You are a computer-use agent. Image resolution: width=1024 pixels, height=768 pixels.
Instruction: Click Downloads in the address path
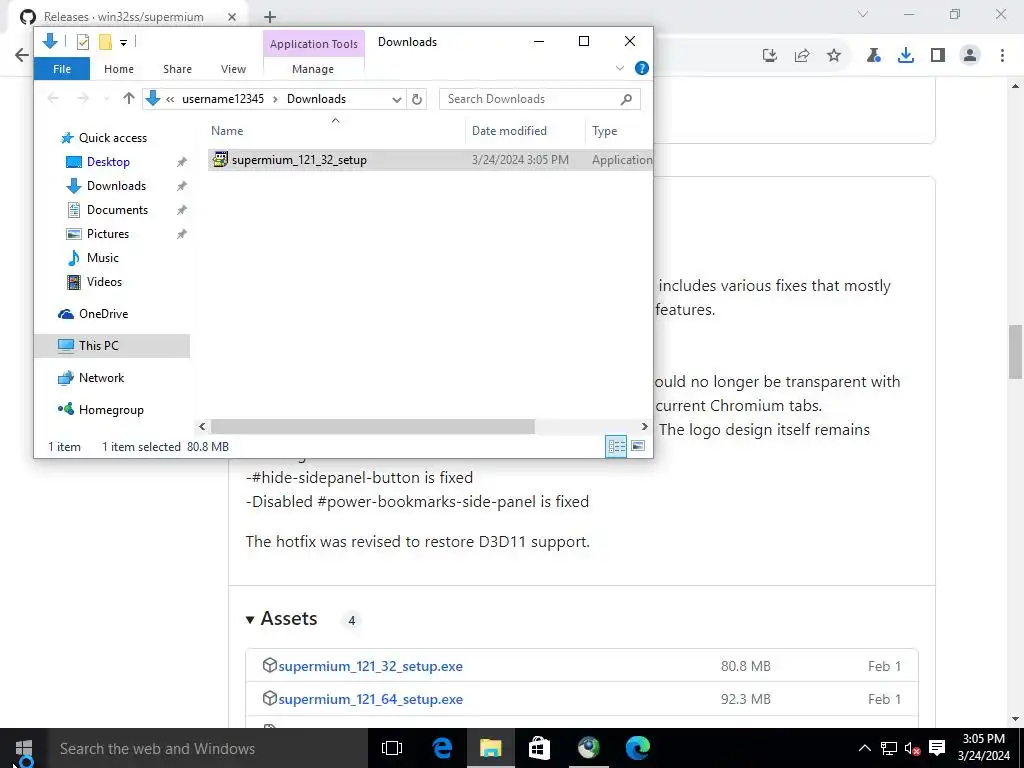316,99
